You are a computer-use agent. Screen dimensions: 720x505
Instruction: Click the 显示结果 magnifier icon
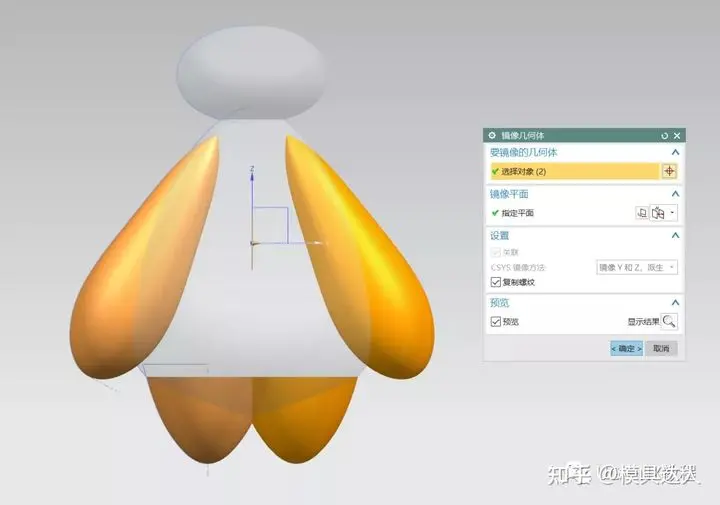click(669, 321)
